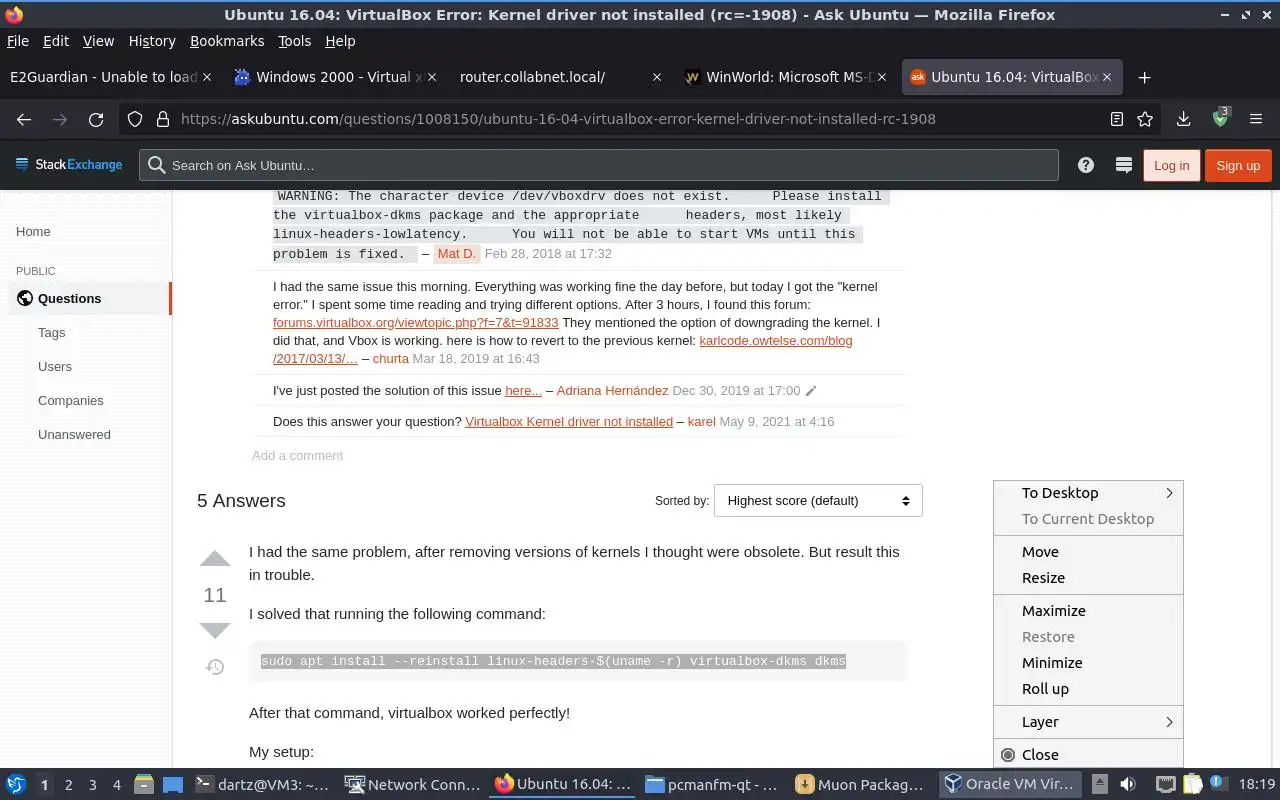Bookmark this page with the star icon

[x=1145, y=119]
